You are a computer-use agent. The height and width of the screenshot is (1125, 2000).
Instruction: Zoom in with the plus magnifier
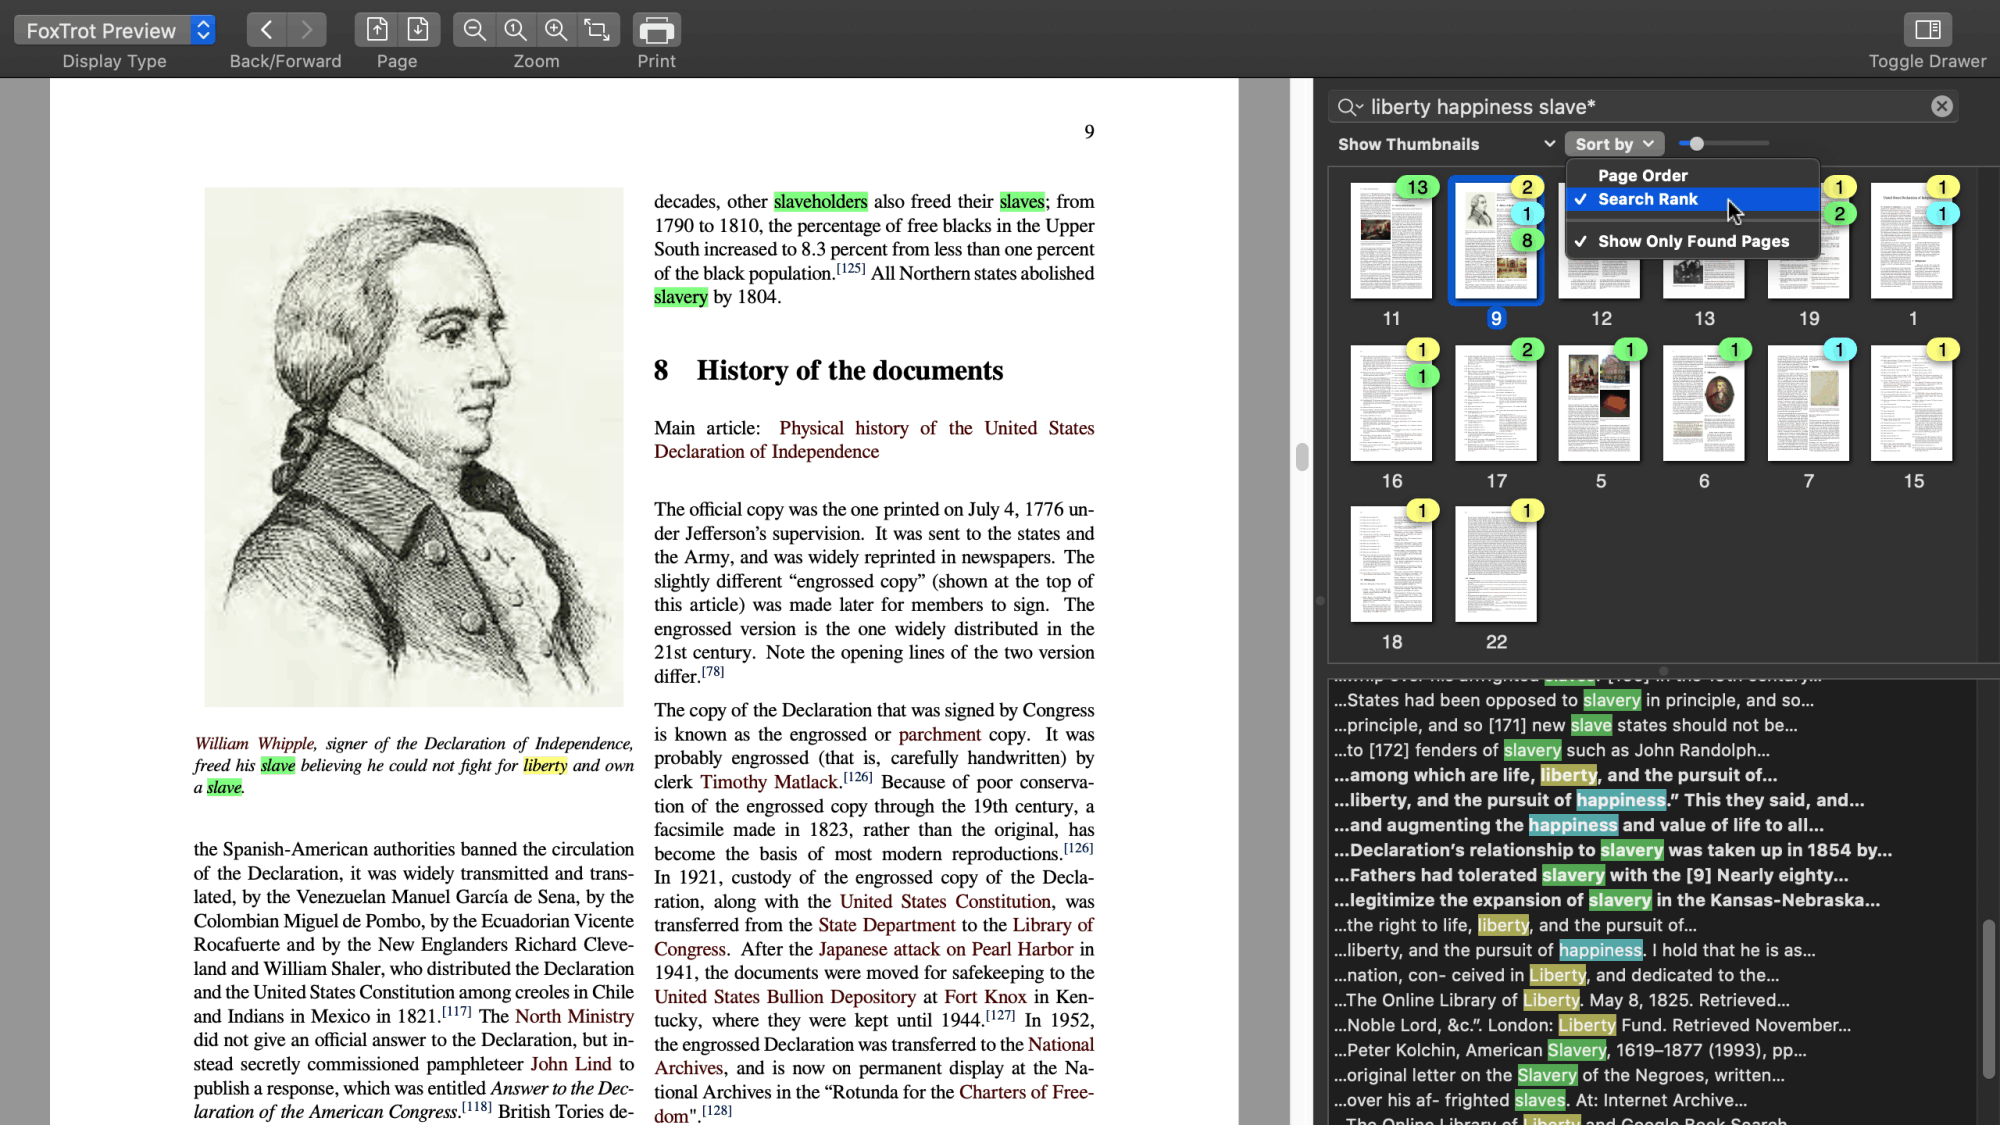pos(556,30)
